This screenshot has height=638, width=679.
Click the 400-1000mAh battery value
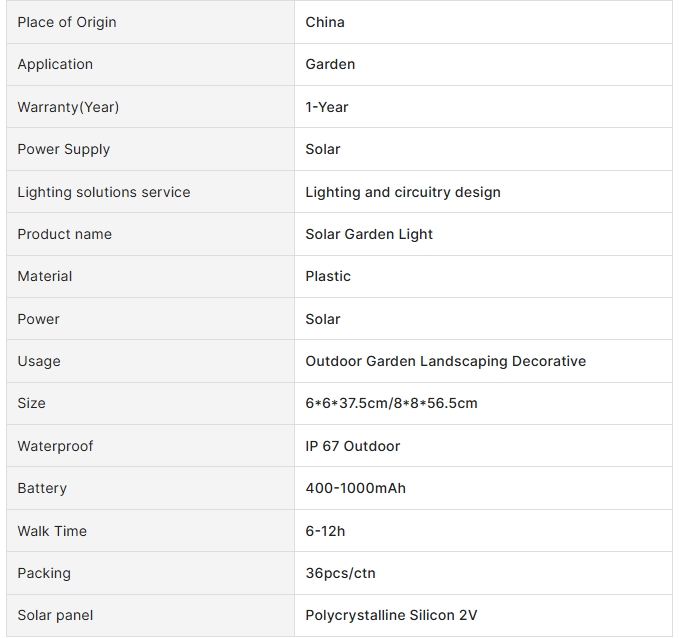(356, 488)
